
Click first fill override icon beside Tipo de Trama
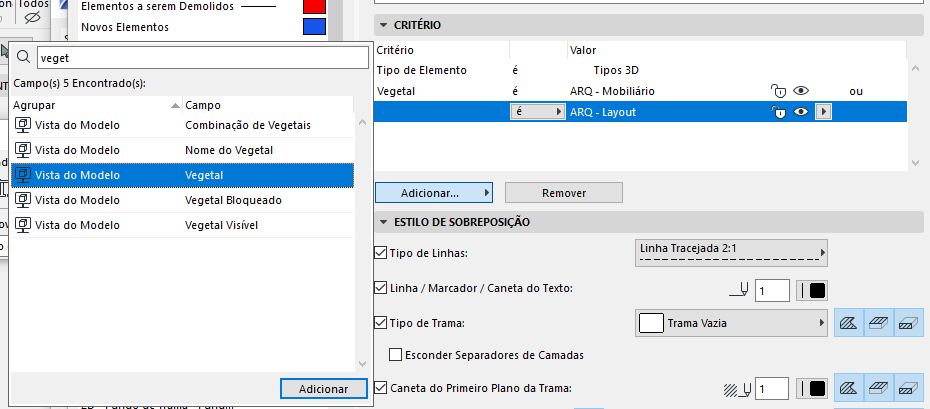[849, 323]
